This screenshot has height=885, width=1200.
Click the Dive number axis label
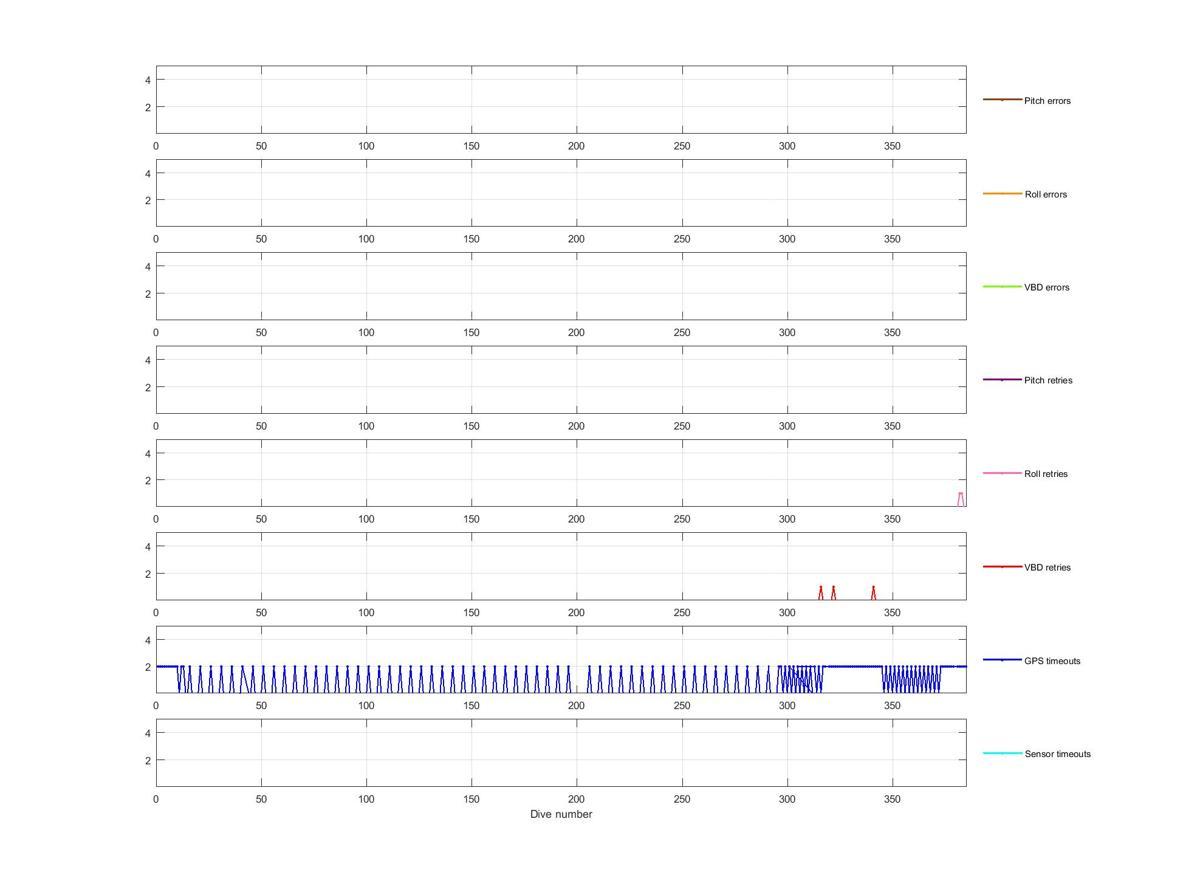coord(561,814)
